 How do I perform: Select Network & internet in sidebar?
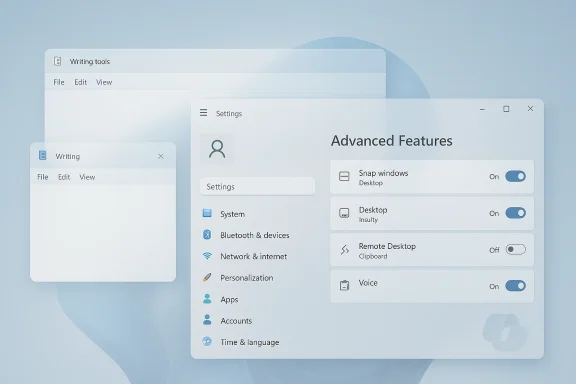(253, 256)
